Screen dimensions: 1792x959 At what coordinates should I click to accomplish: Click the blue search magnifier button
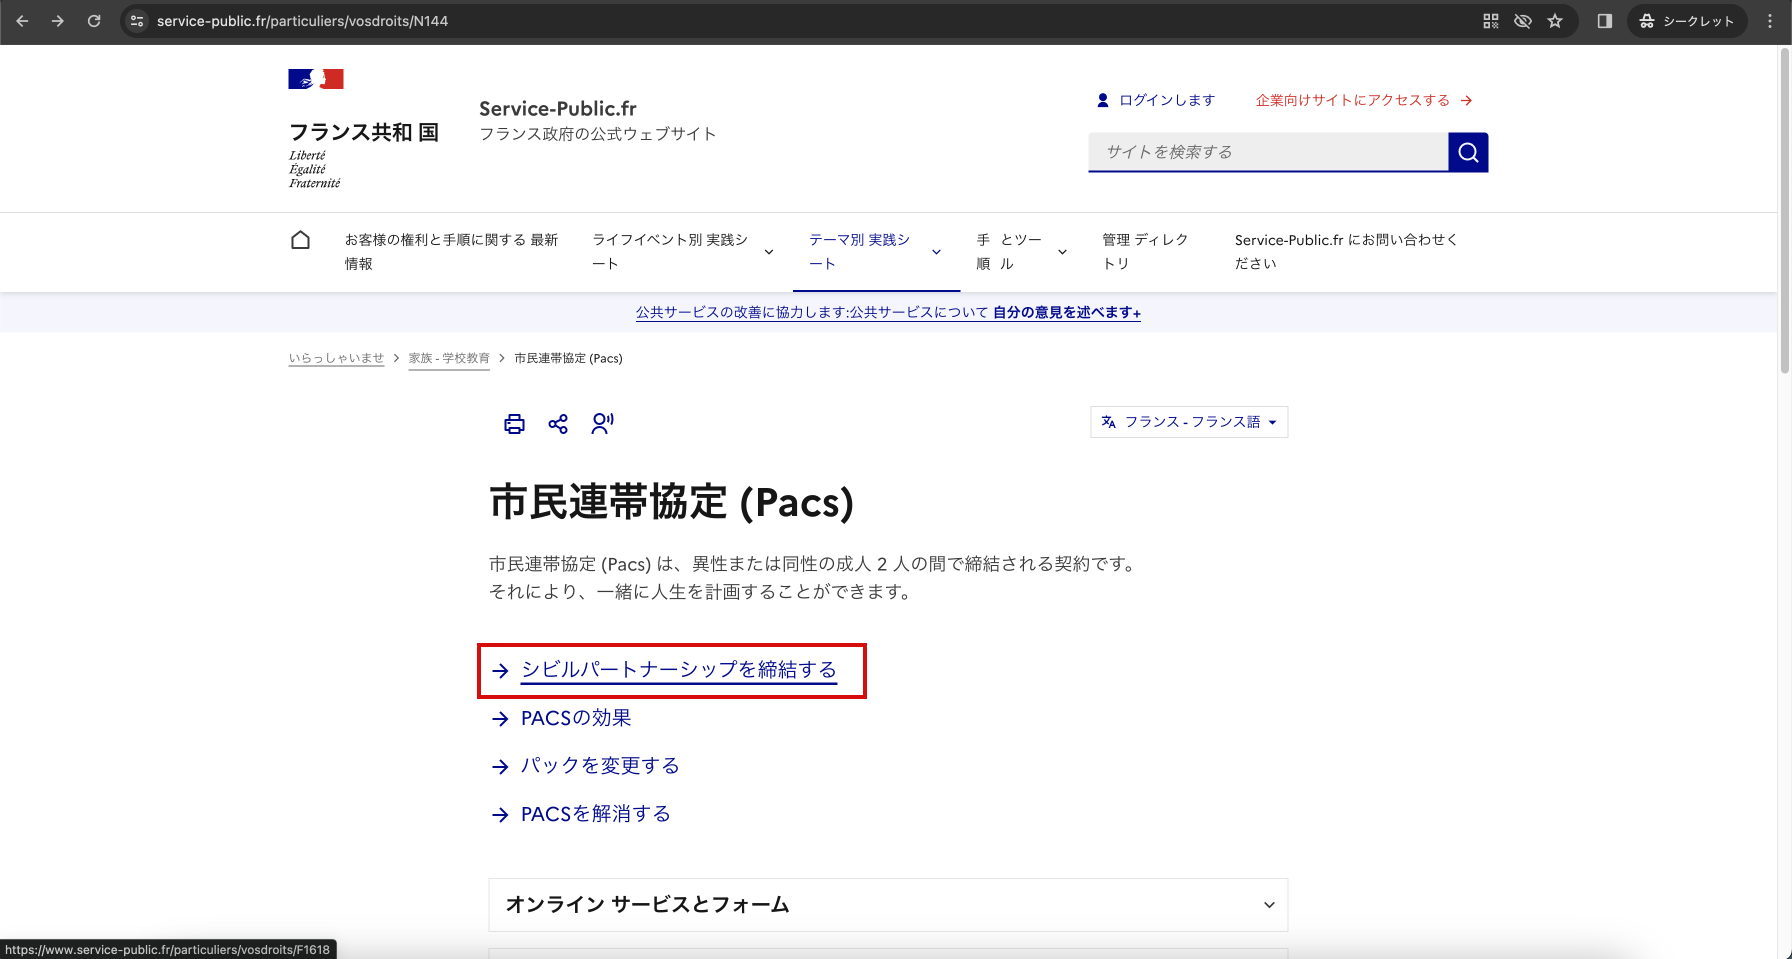[x=1468, y=152]
